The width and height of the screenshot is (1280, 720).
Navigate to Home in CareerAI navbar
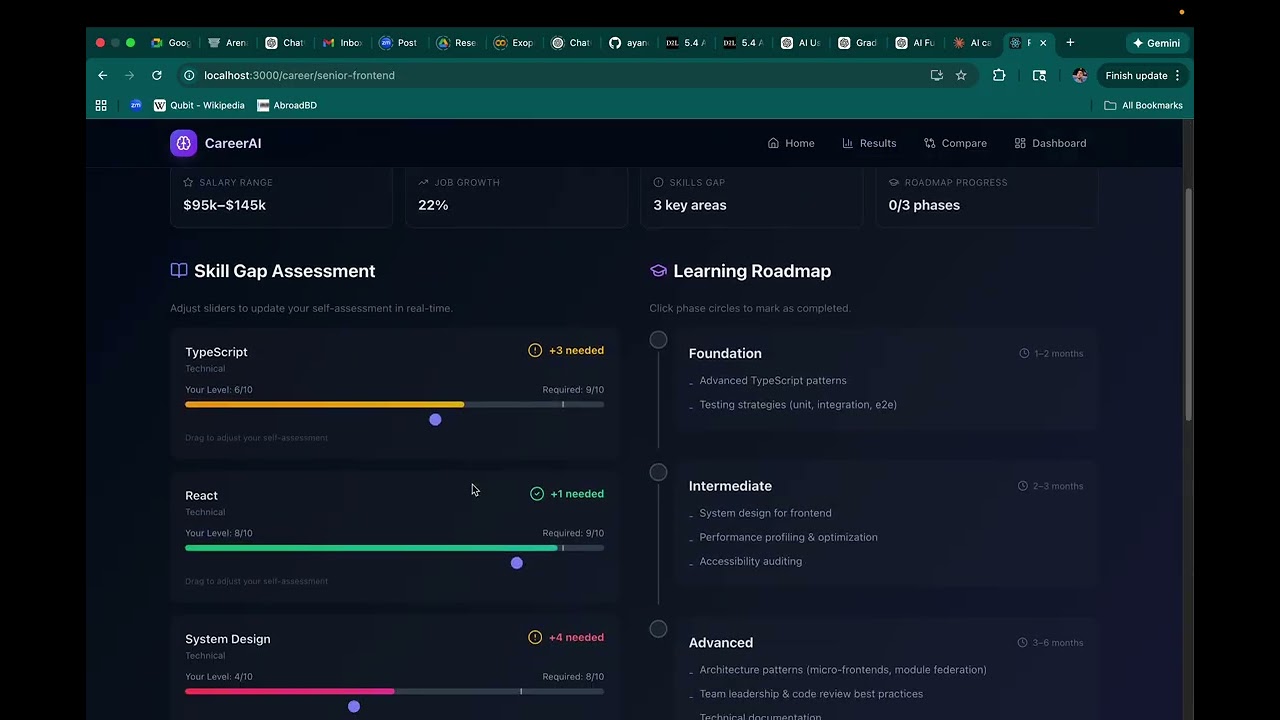791,143
